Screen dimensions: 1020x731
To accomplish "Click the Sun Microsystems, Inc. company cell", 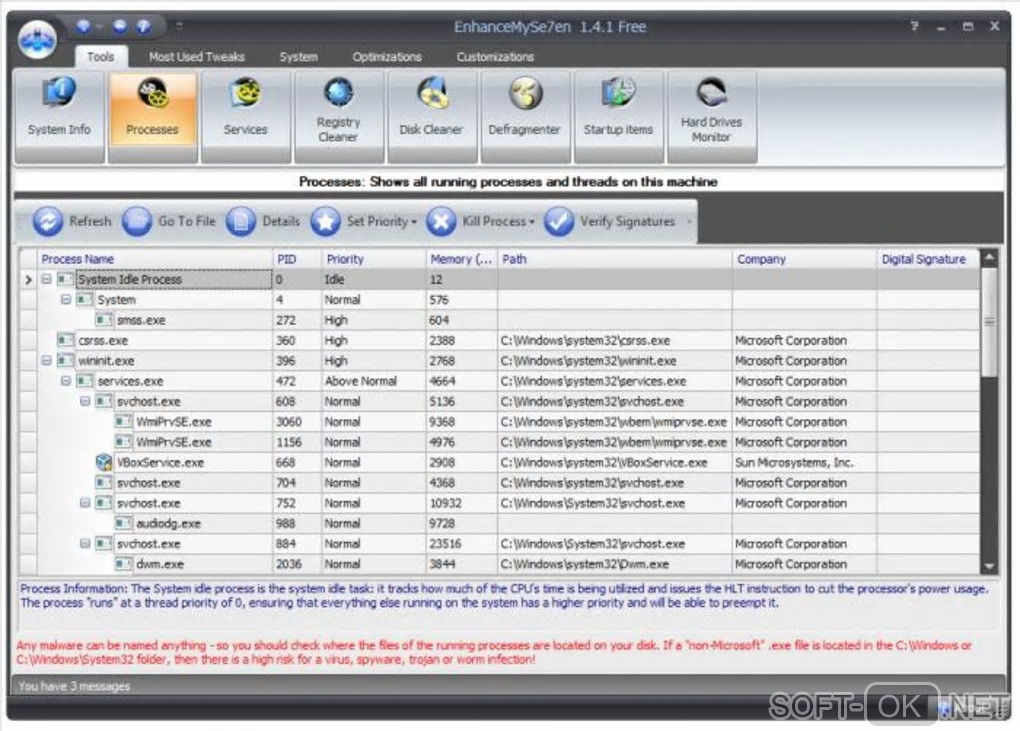I will [x=805, y=462].
